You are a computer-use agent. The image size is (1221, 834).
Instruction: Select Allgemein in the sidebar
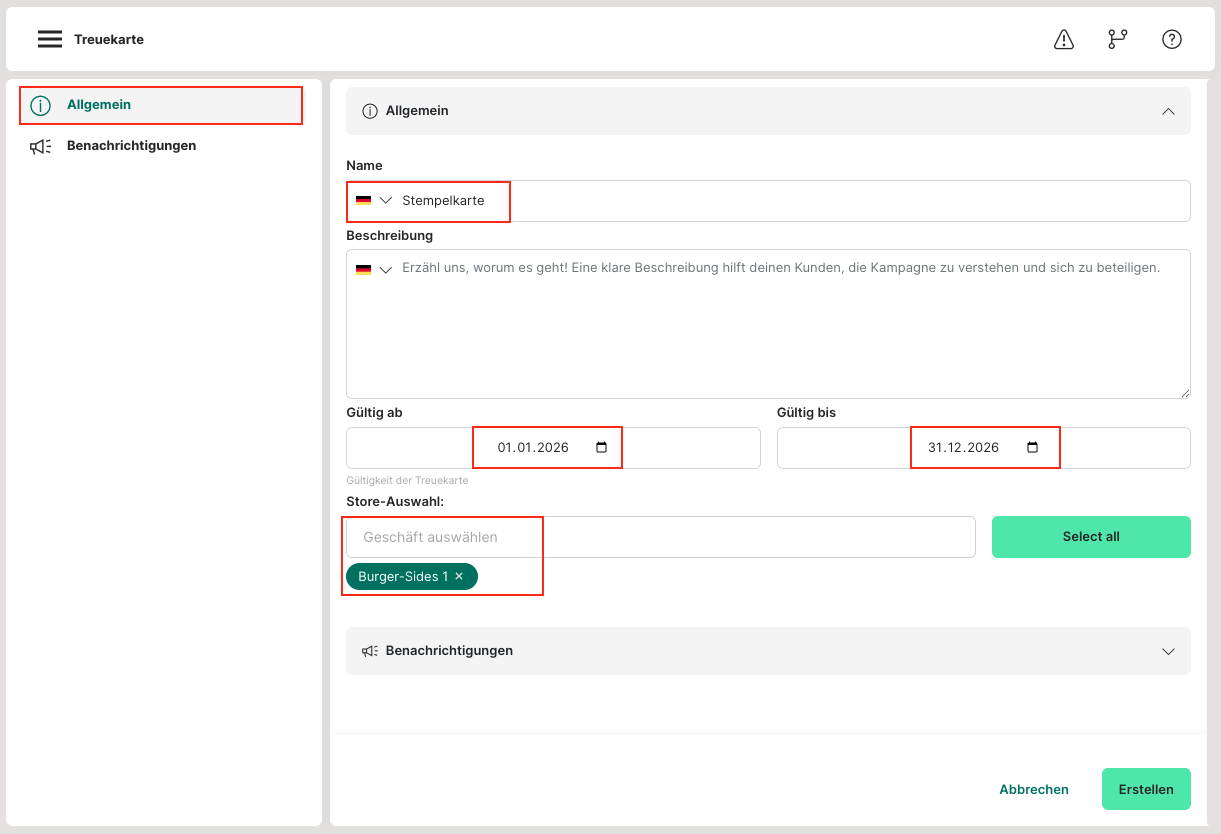[x=99, y=105]
